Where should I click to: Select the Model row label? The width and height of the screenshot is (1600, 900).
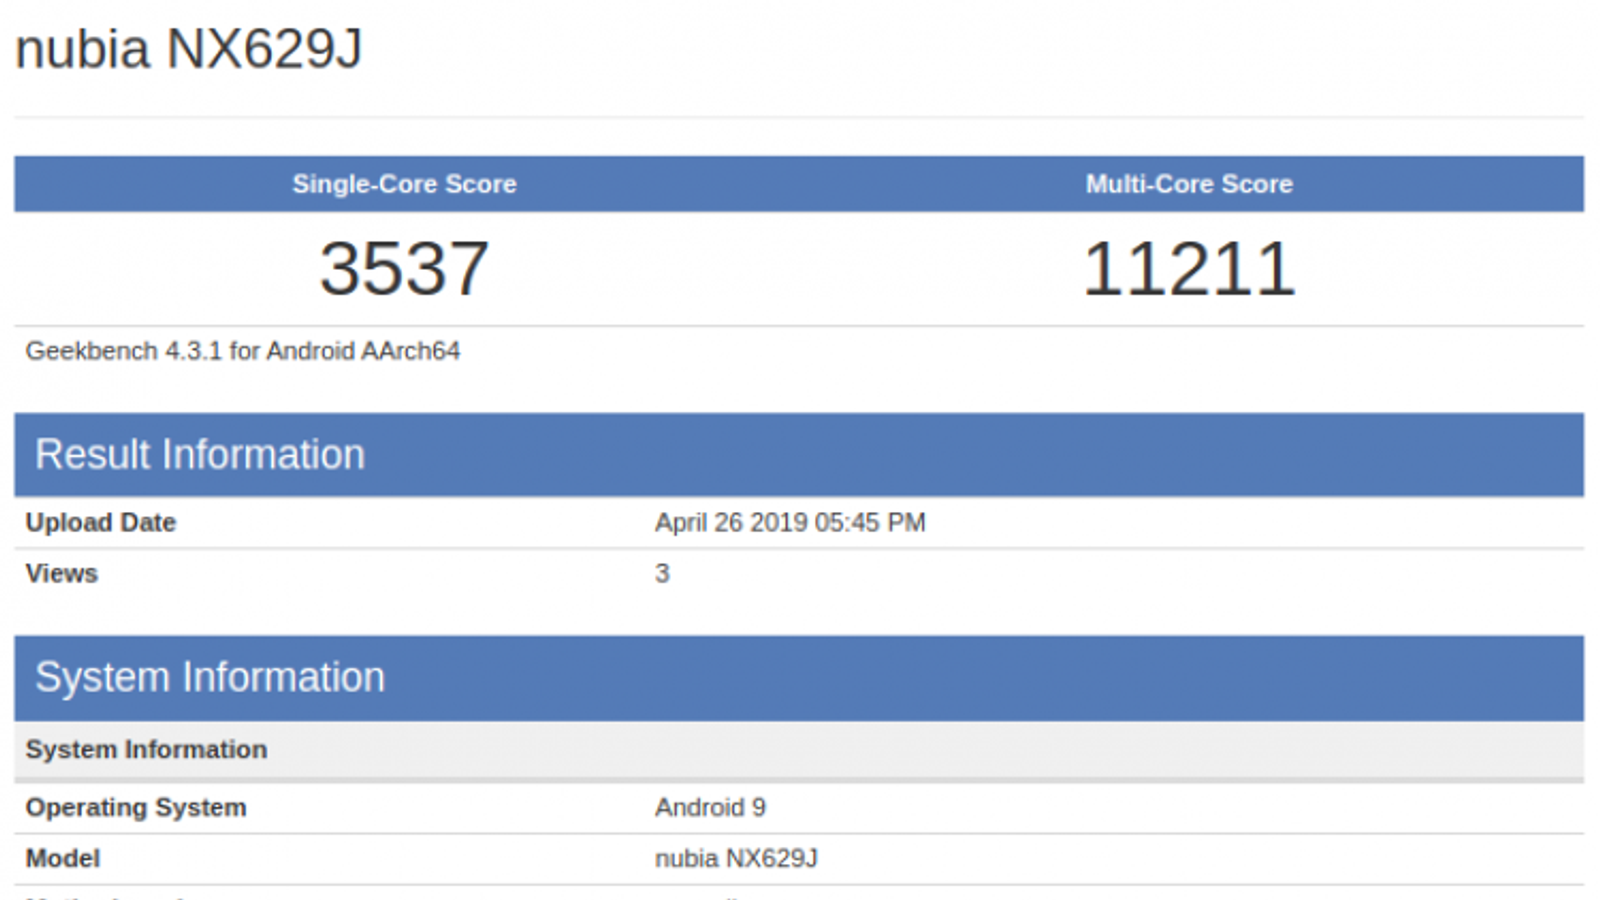(x=63, y=858)
